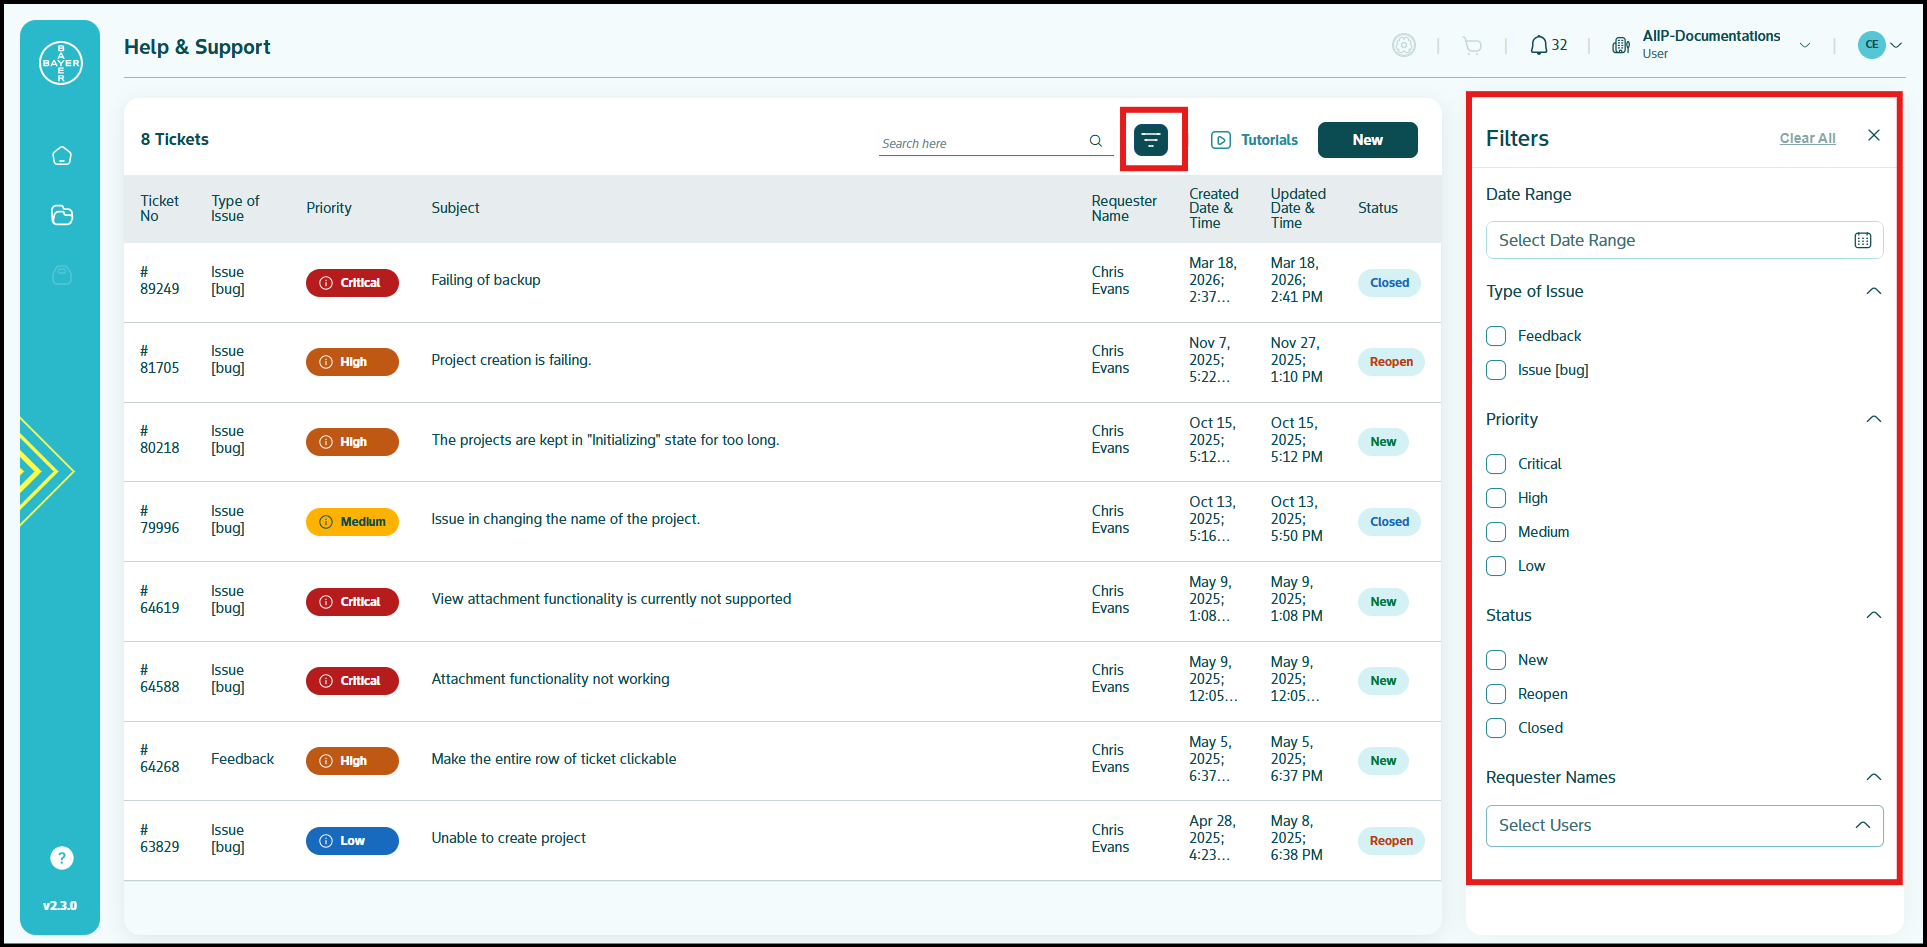Click the shopping cart icon in header
The image size is (1927, 947).
pos(1472,45)
